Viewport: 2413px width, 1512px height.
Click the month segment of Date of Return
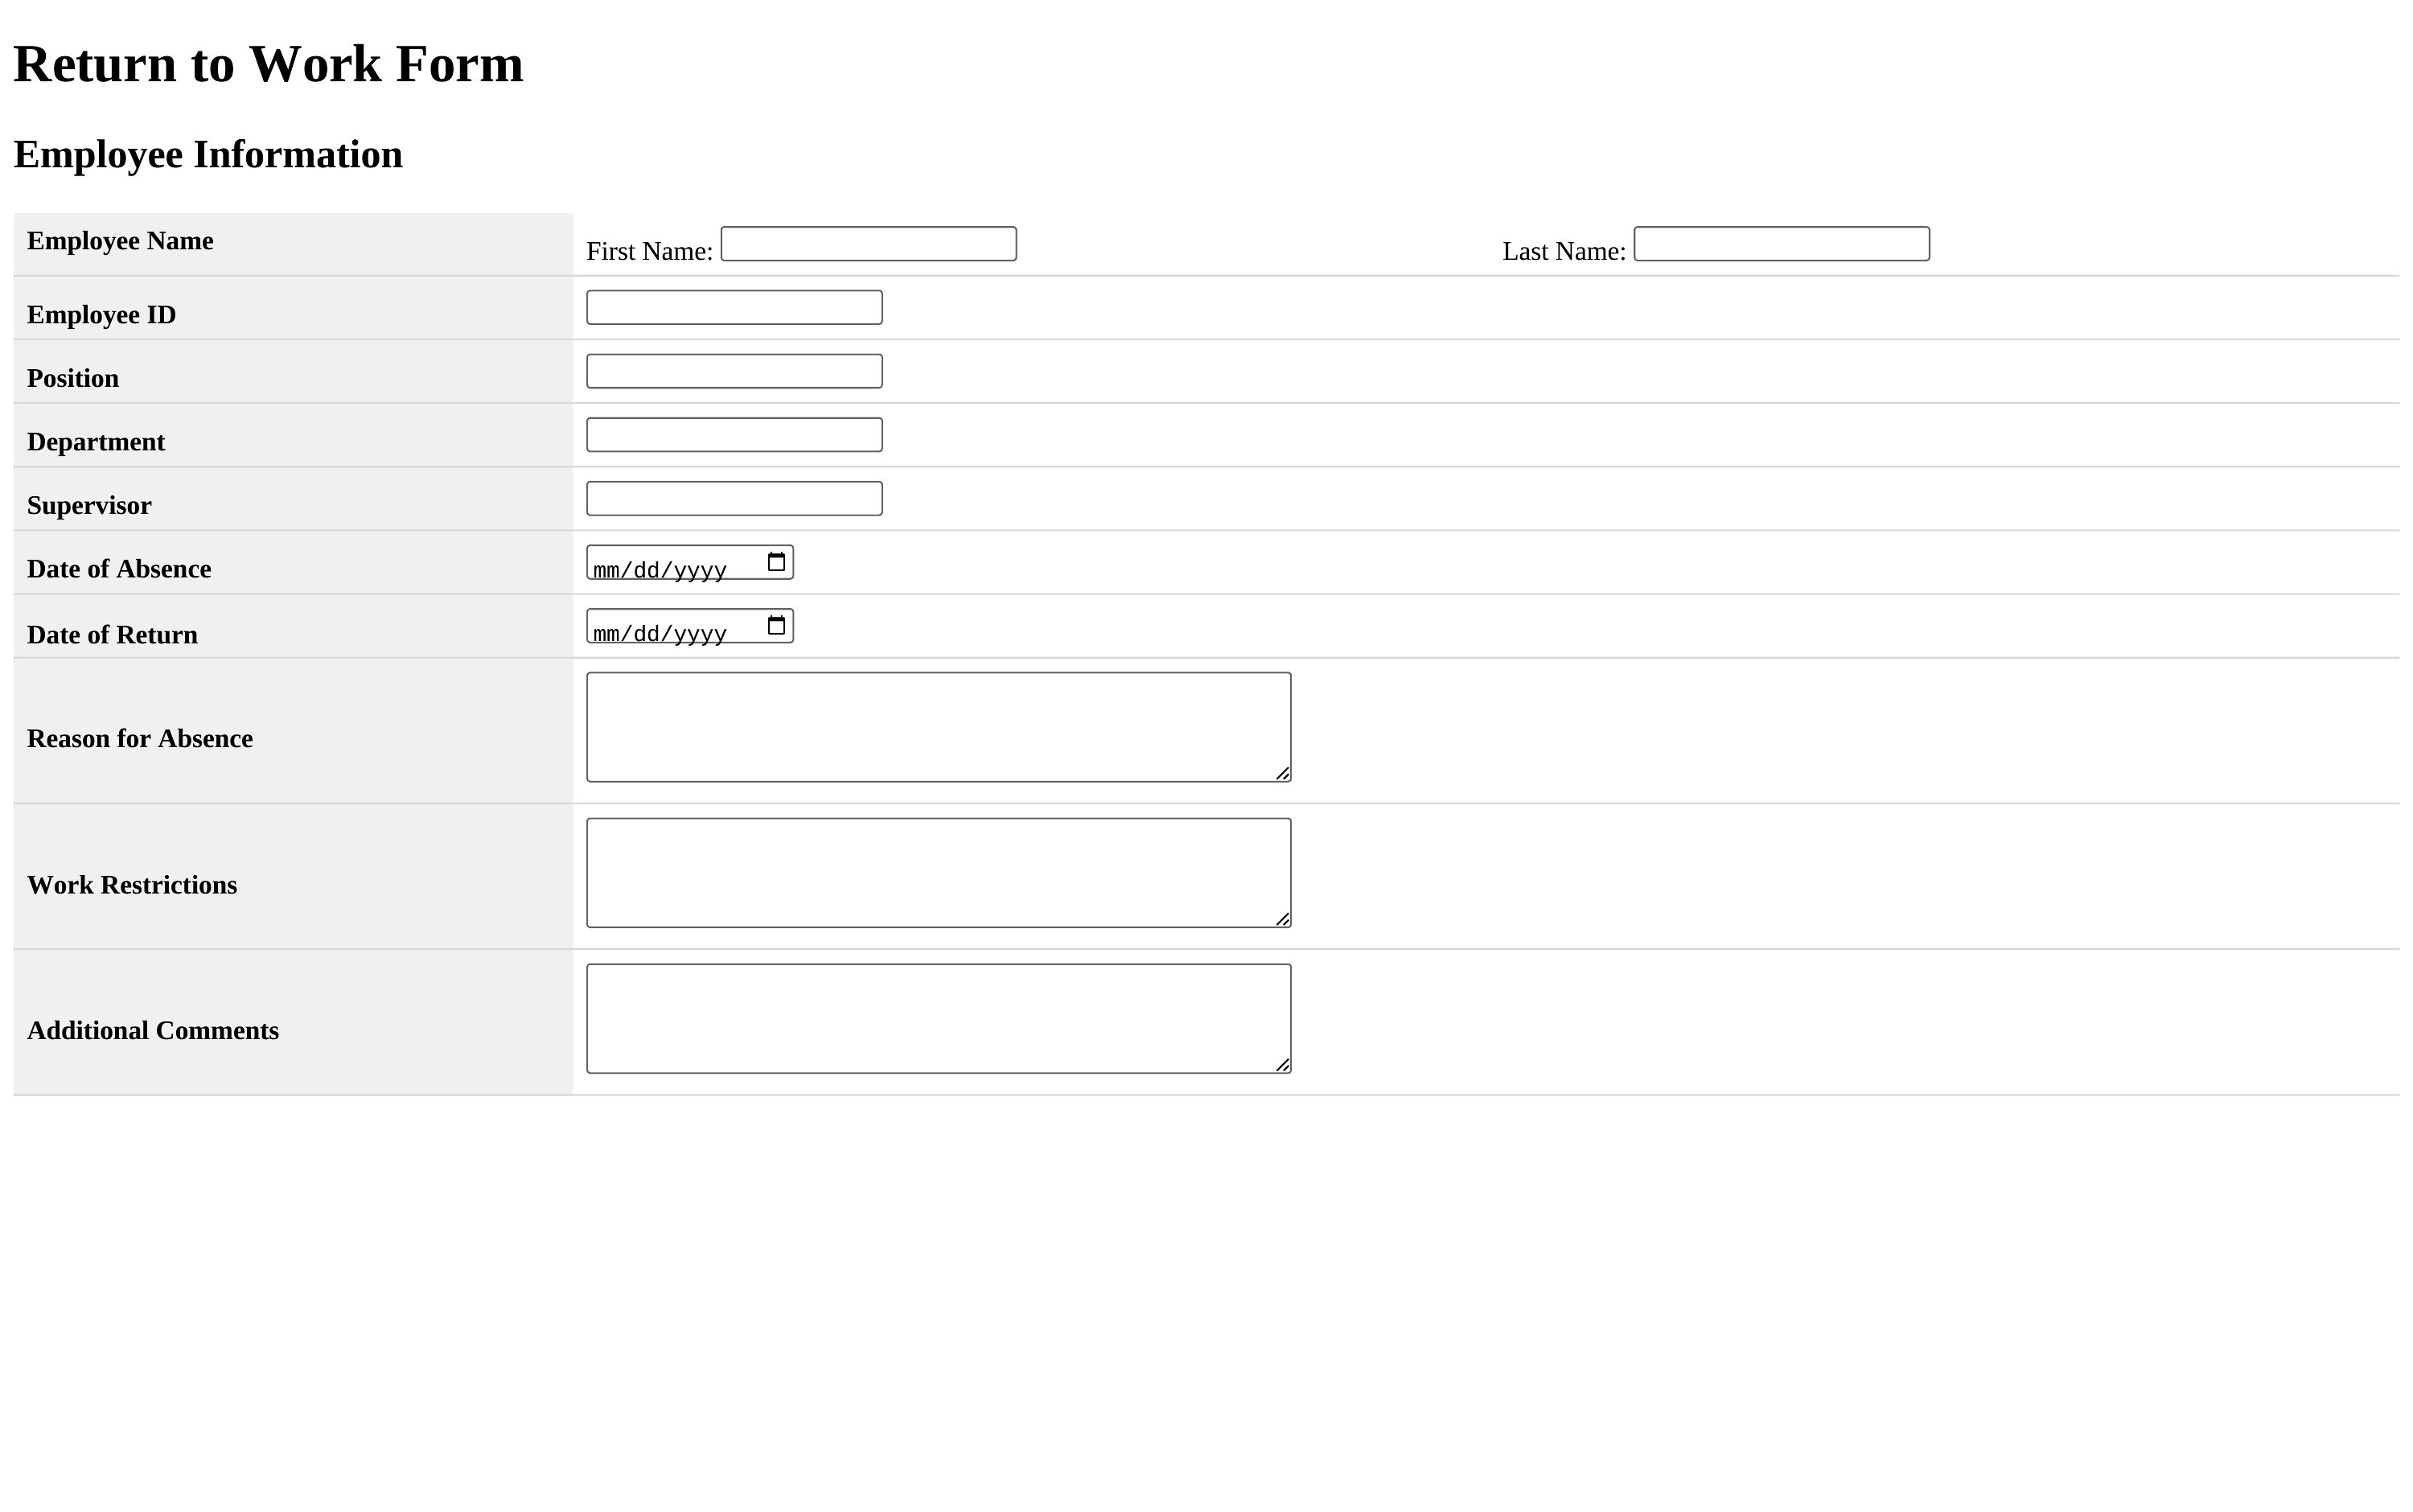[x=605, y=634]
